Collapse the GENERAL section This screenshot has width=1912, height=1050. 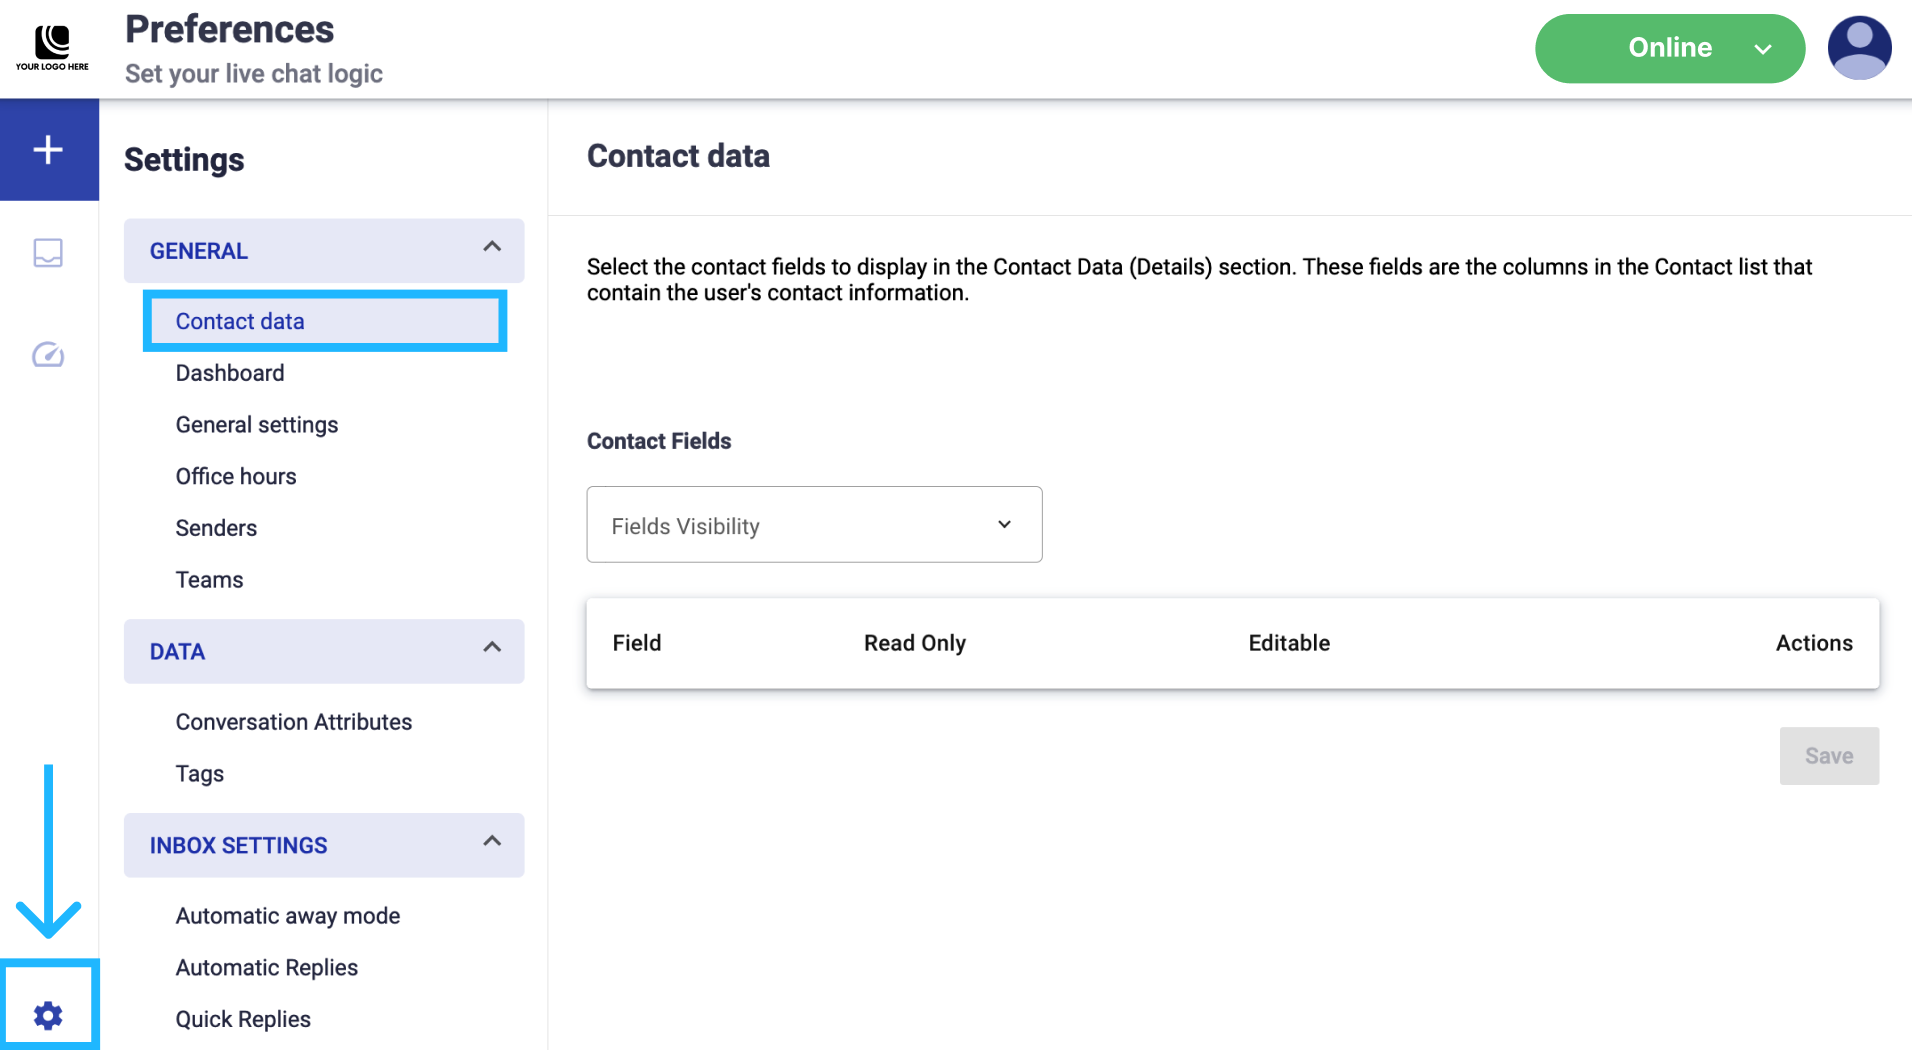click(x=491, y=248)
